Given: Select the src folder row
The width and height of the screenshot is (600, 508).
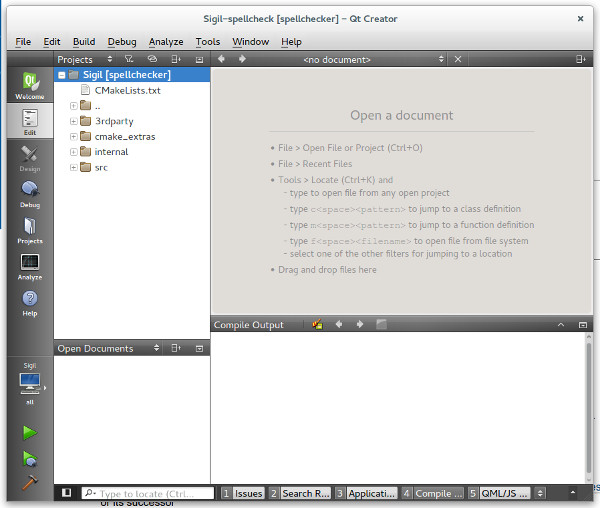Looking at the screenshot, I should click(x=132, y=168).
